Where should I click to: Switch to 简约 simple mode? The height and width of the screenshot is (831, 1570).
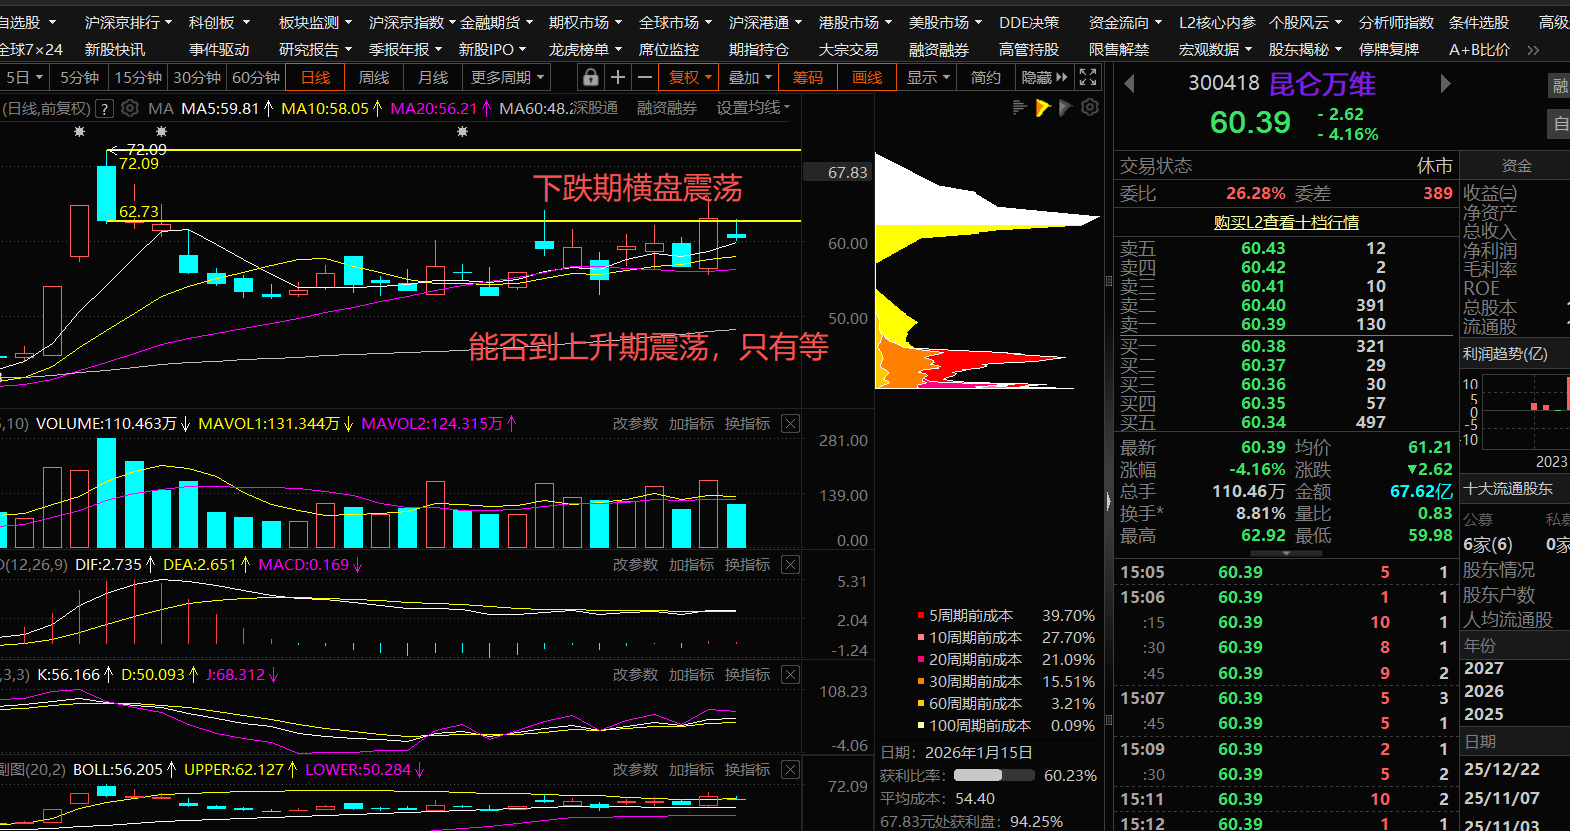coord(986,77)
